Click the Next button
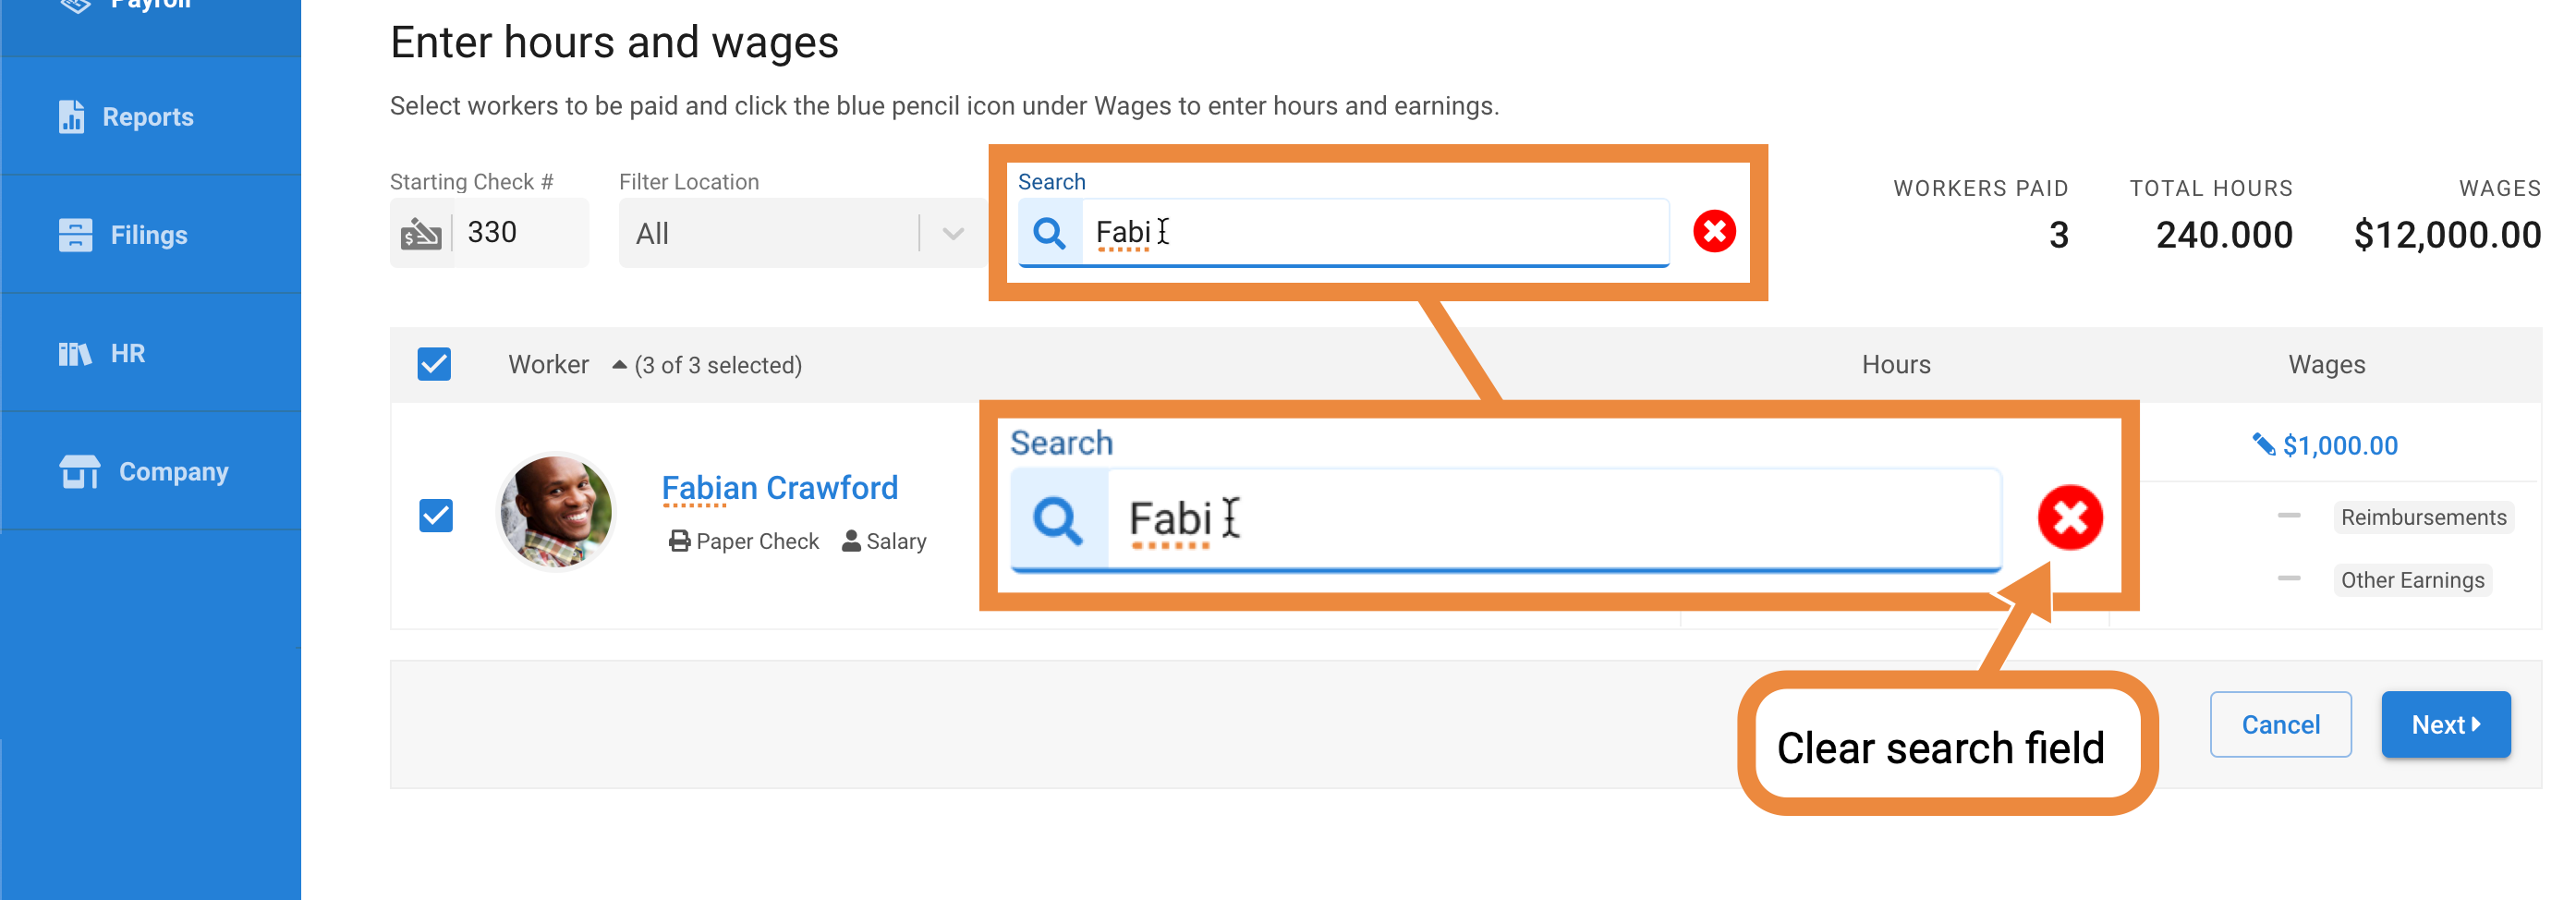This screenshot has width=2576, height=900. 2445,725
